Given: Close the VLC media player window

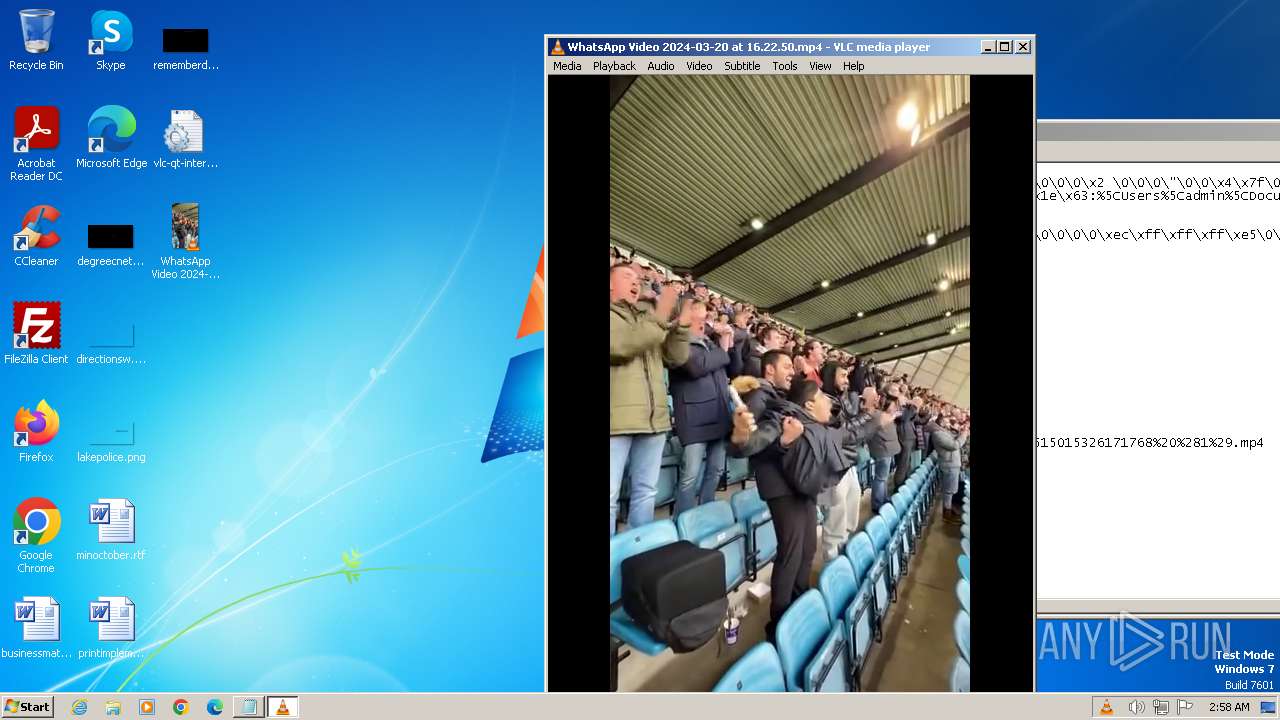Looking at the screenshot, I should click(1023, 47).
